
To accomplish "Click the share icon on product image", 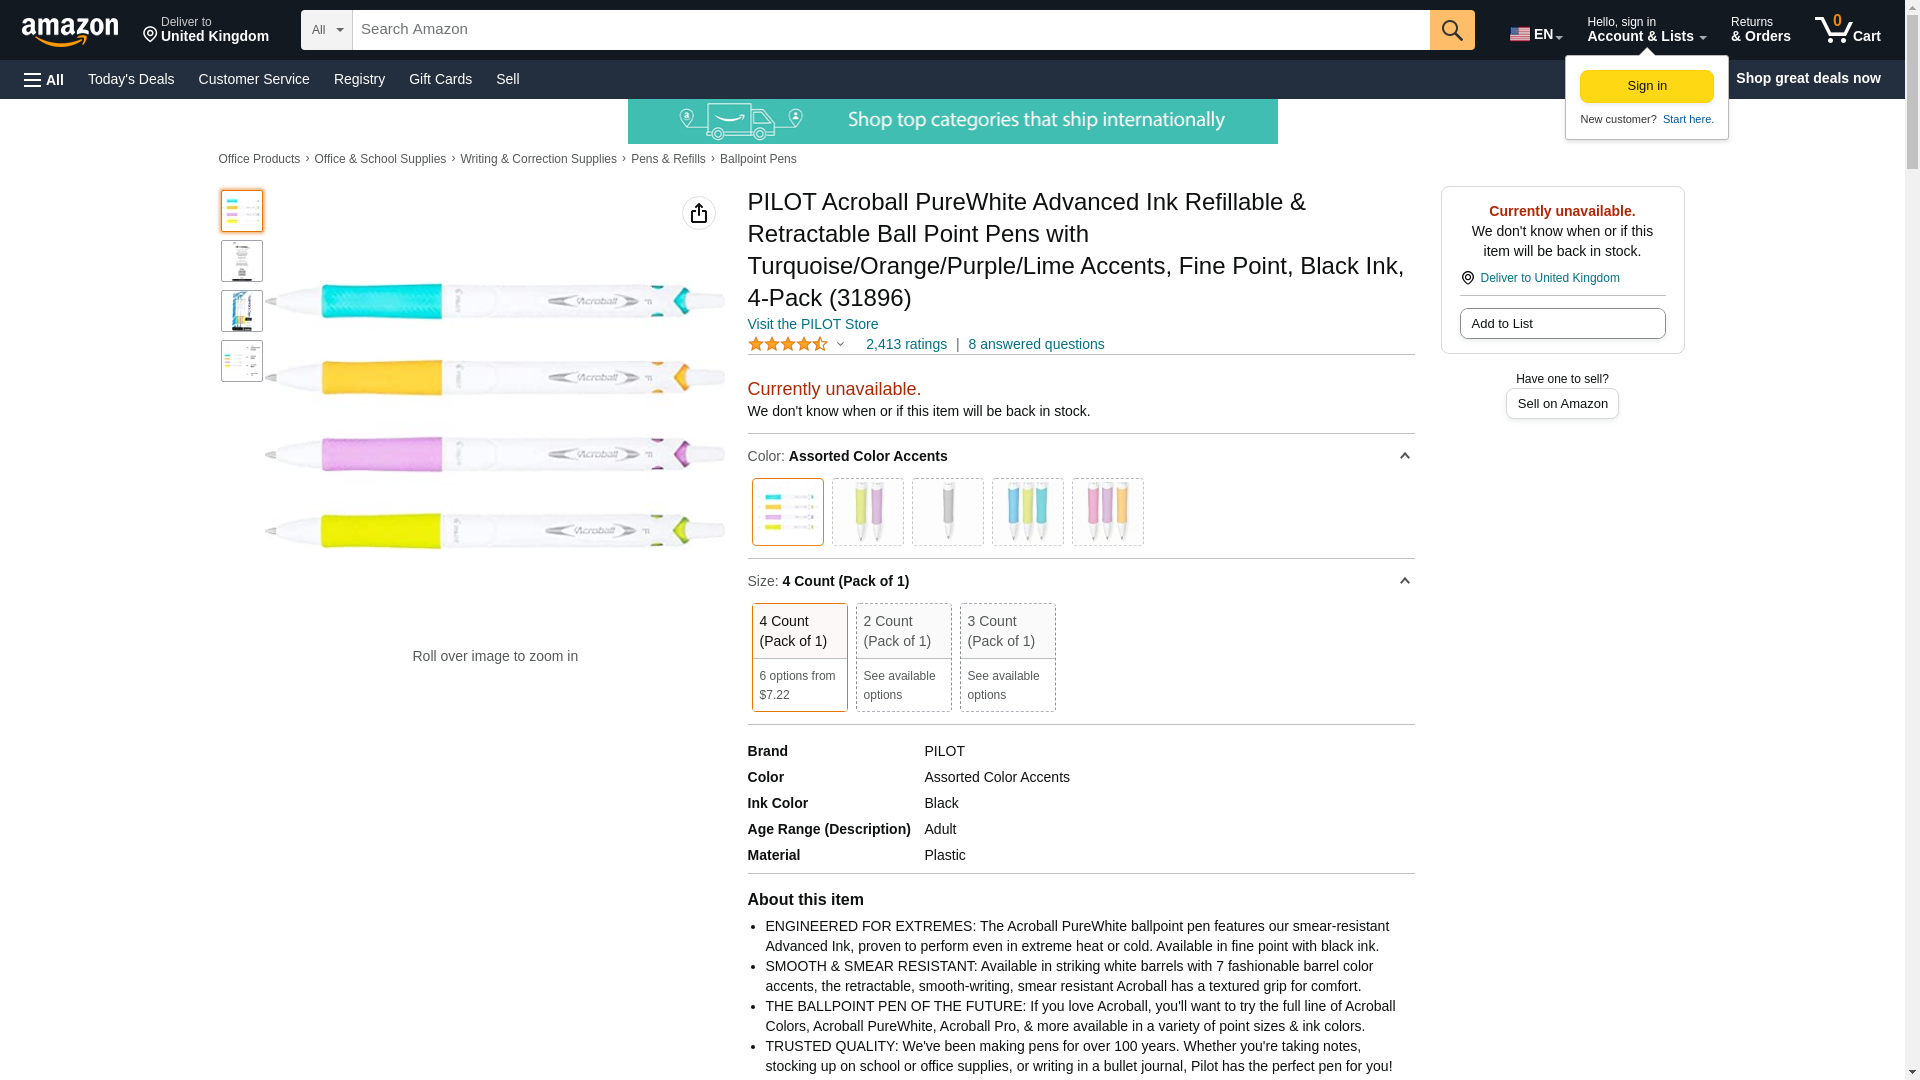I will [x=699, y=213].
